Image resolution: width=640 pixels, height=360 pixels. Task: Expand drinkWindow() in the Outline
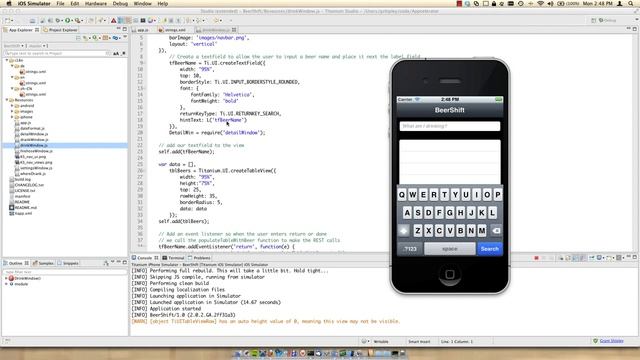[x=6, y=278]
